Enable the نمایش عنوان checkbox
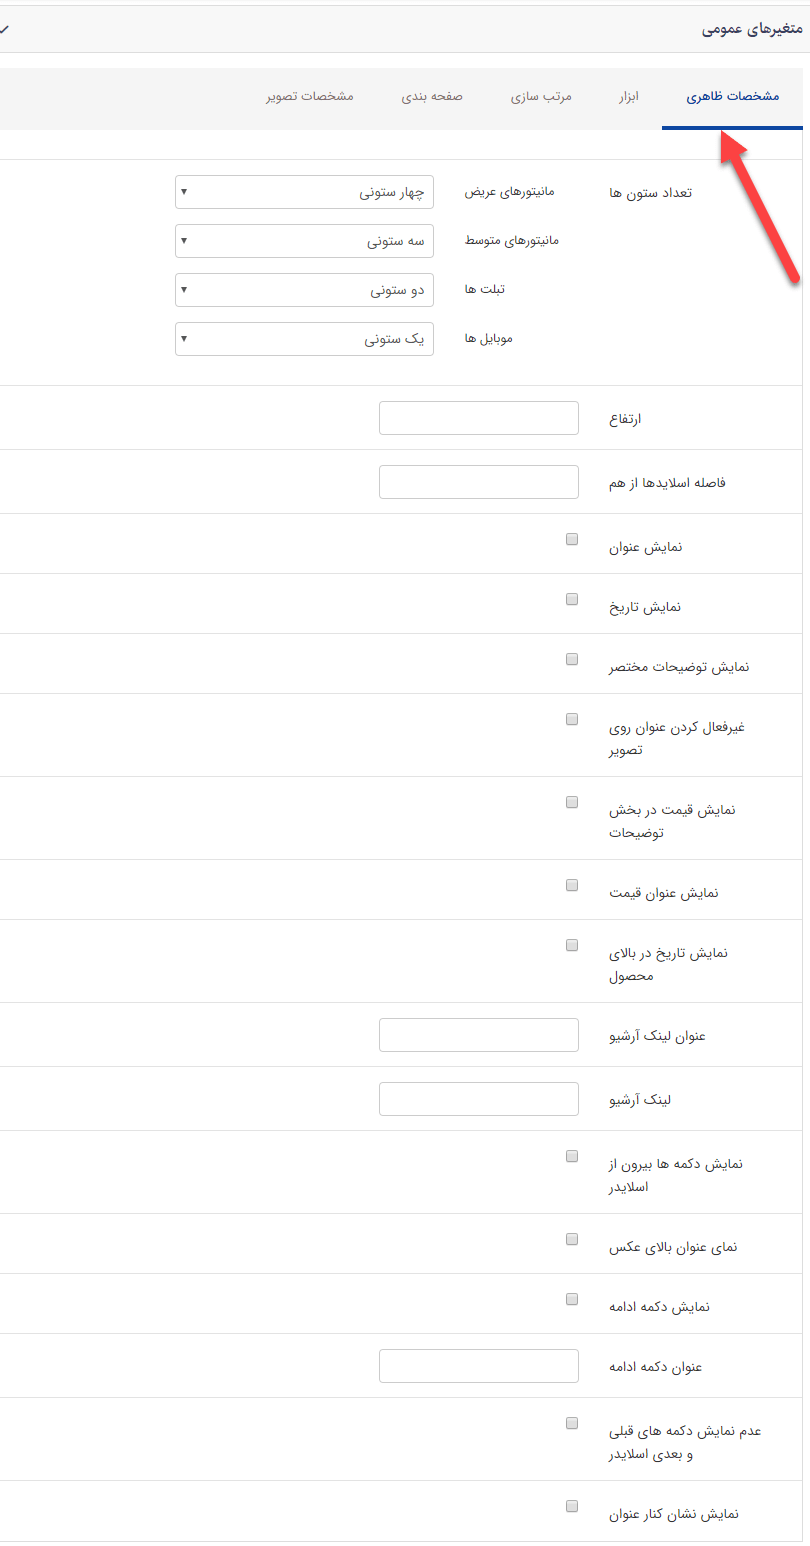 (571, 538)
